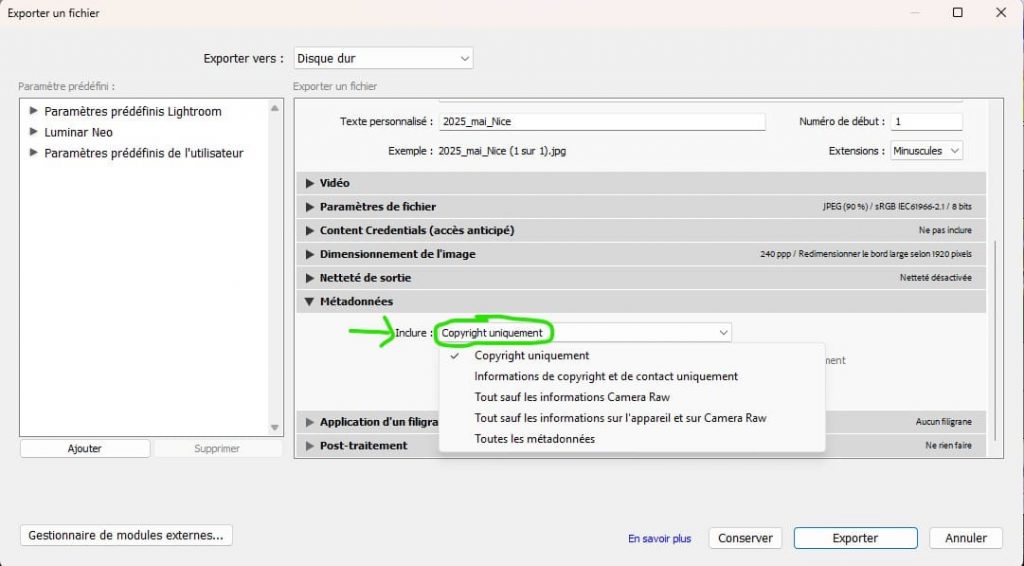This screenshot has height=566, width=1024.
Task: Expand Paramètres de fichier section
Action: click(x=310, y=207)
